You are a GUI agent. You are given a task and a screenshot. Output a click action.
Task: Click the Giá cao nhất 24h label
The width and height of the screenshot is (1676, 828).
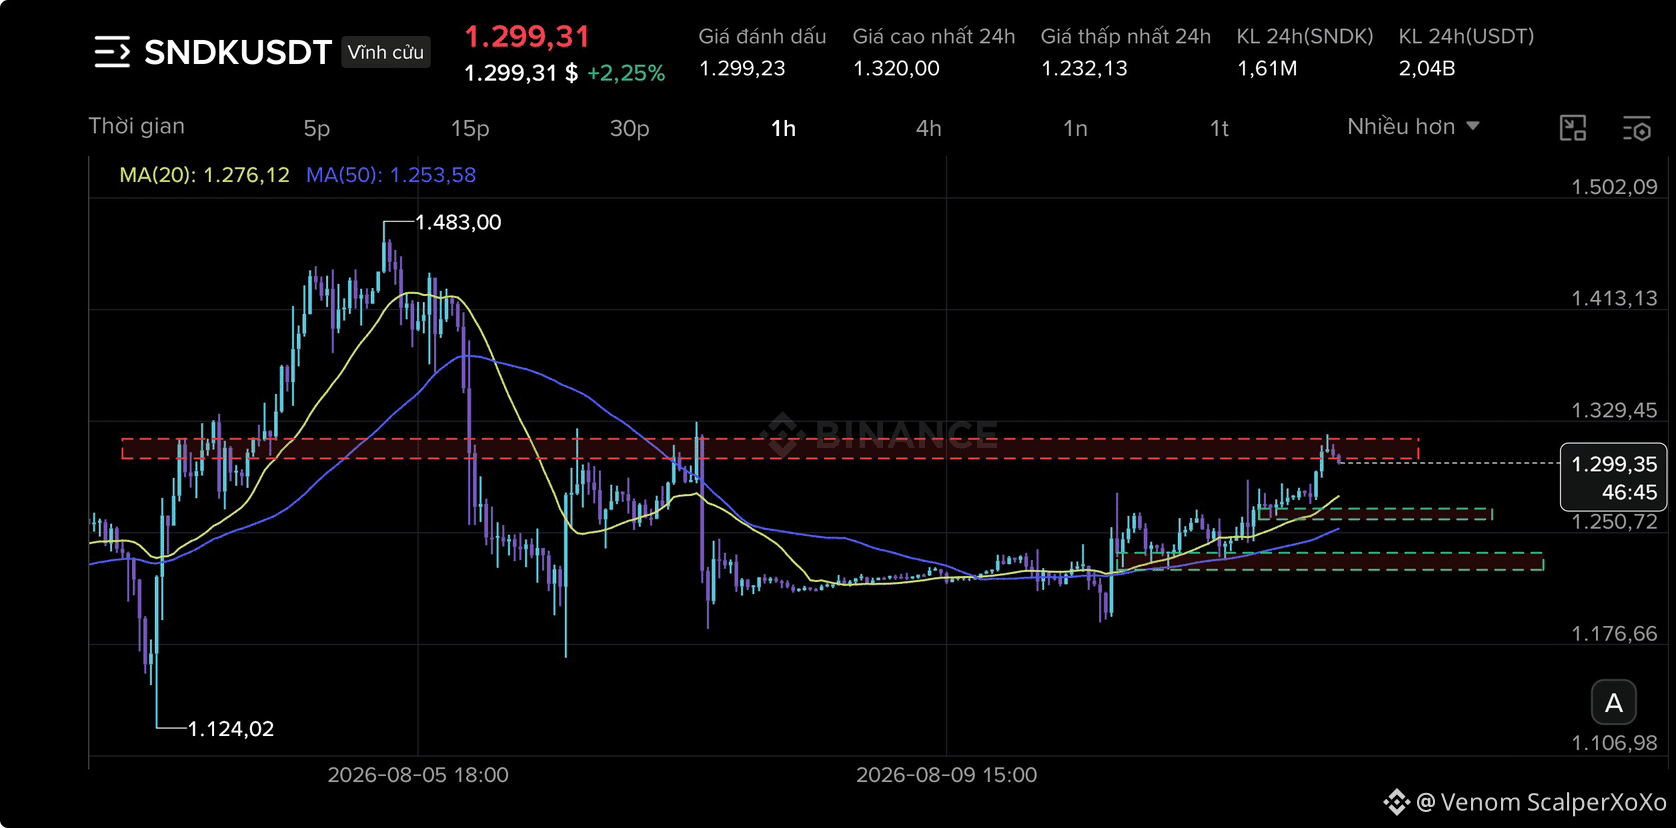(934, 37)
